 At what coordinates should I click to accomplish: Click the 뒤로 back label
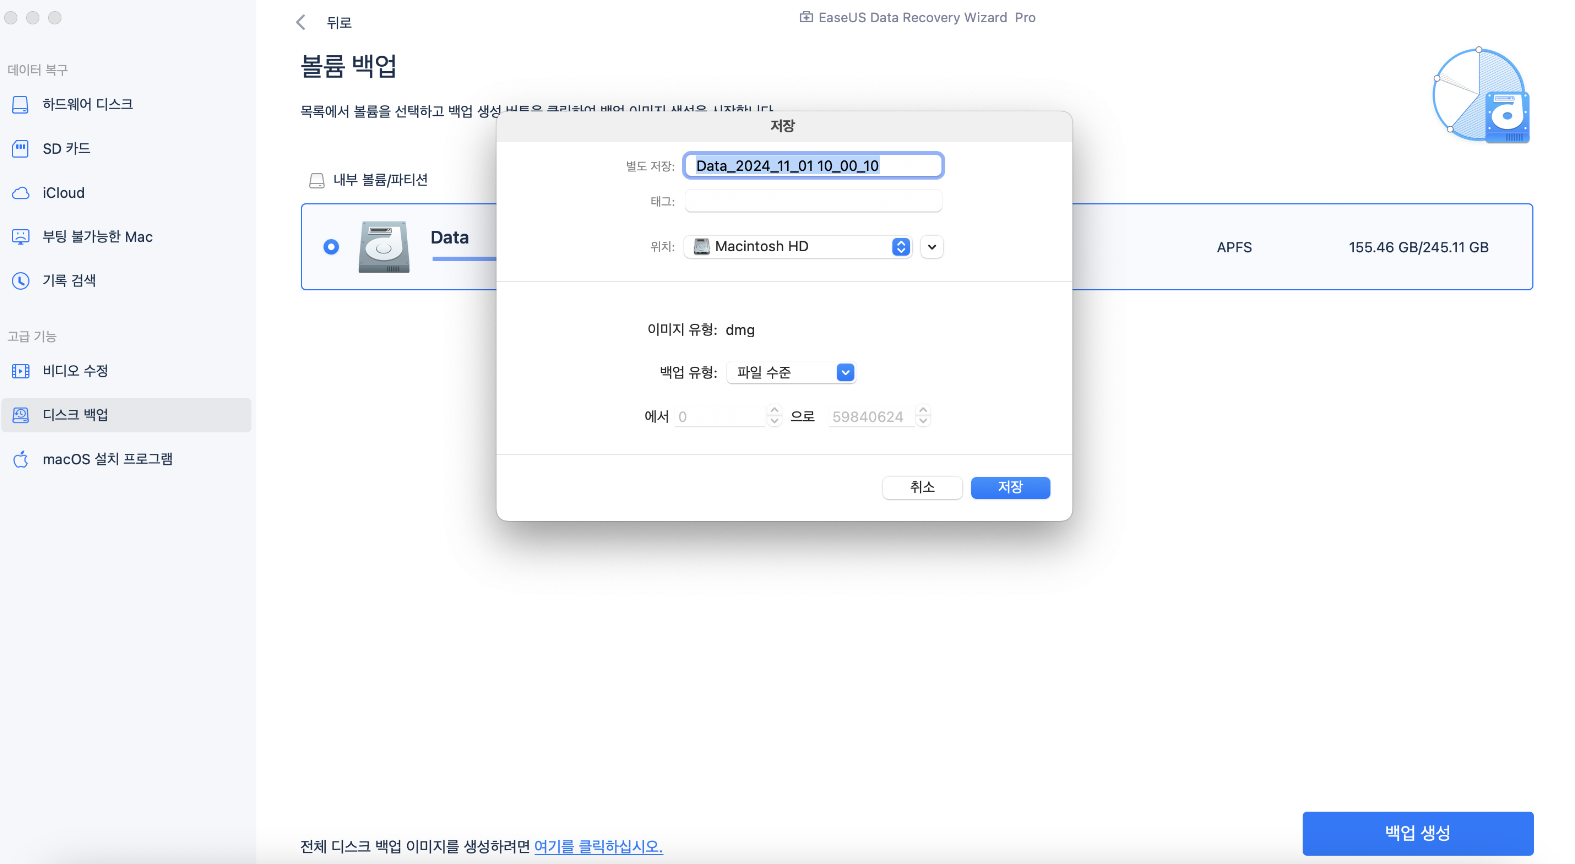pyautogui.click(x=339, y=22)
